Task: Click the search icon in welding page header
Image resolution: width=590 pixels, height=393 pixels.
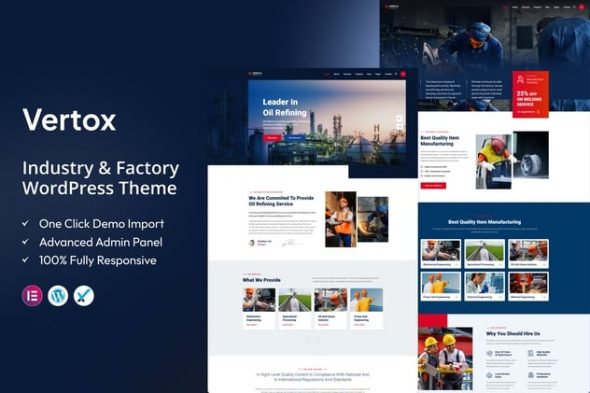Action: click(x=574, y=7)
